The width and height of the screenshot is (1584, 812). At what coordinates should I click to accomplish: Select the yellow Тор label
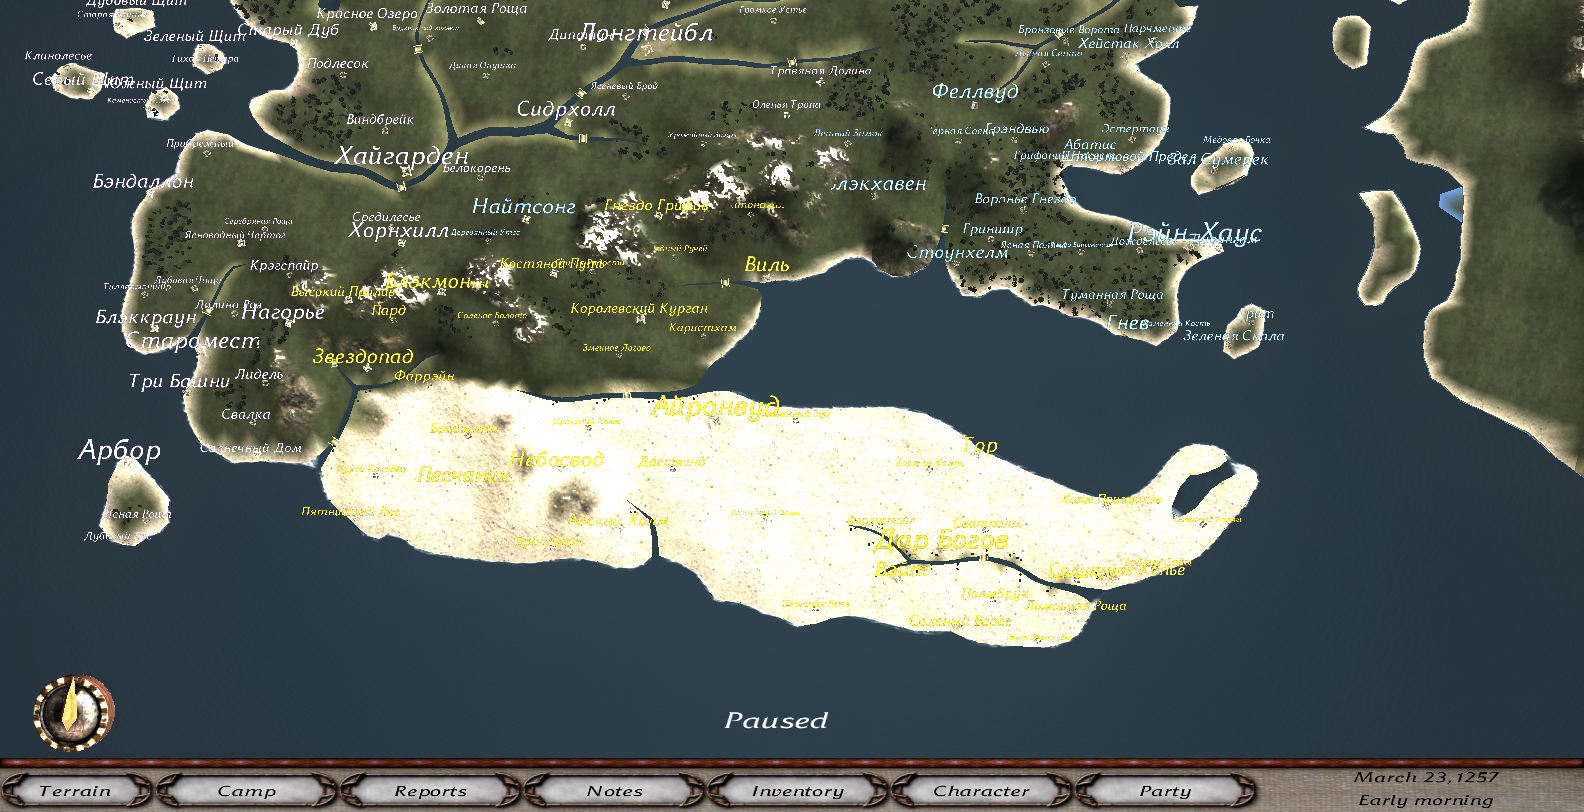(x=980, y=445)
